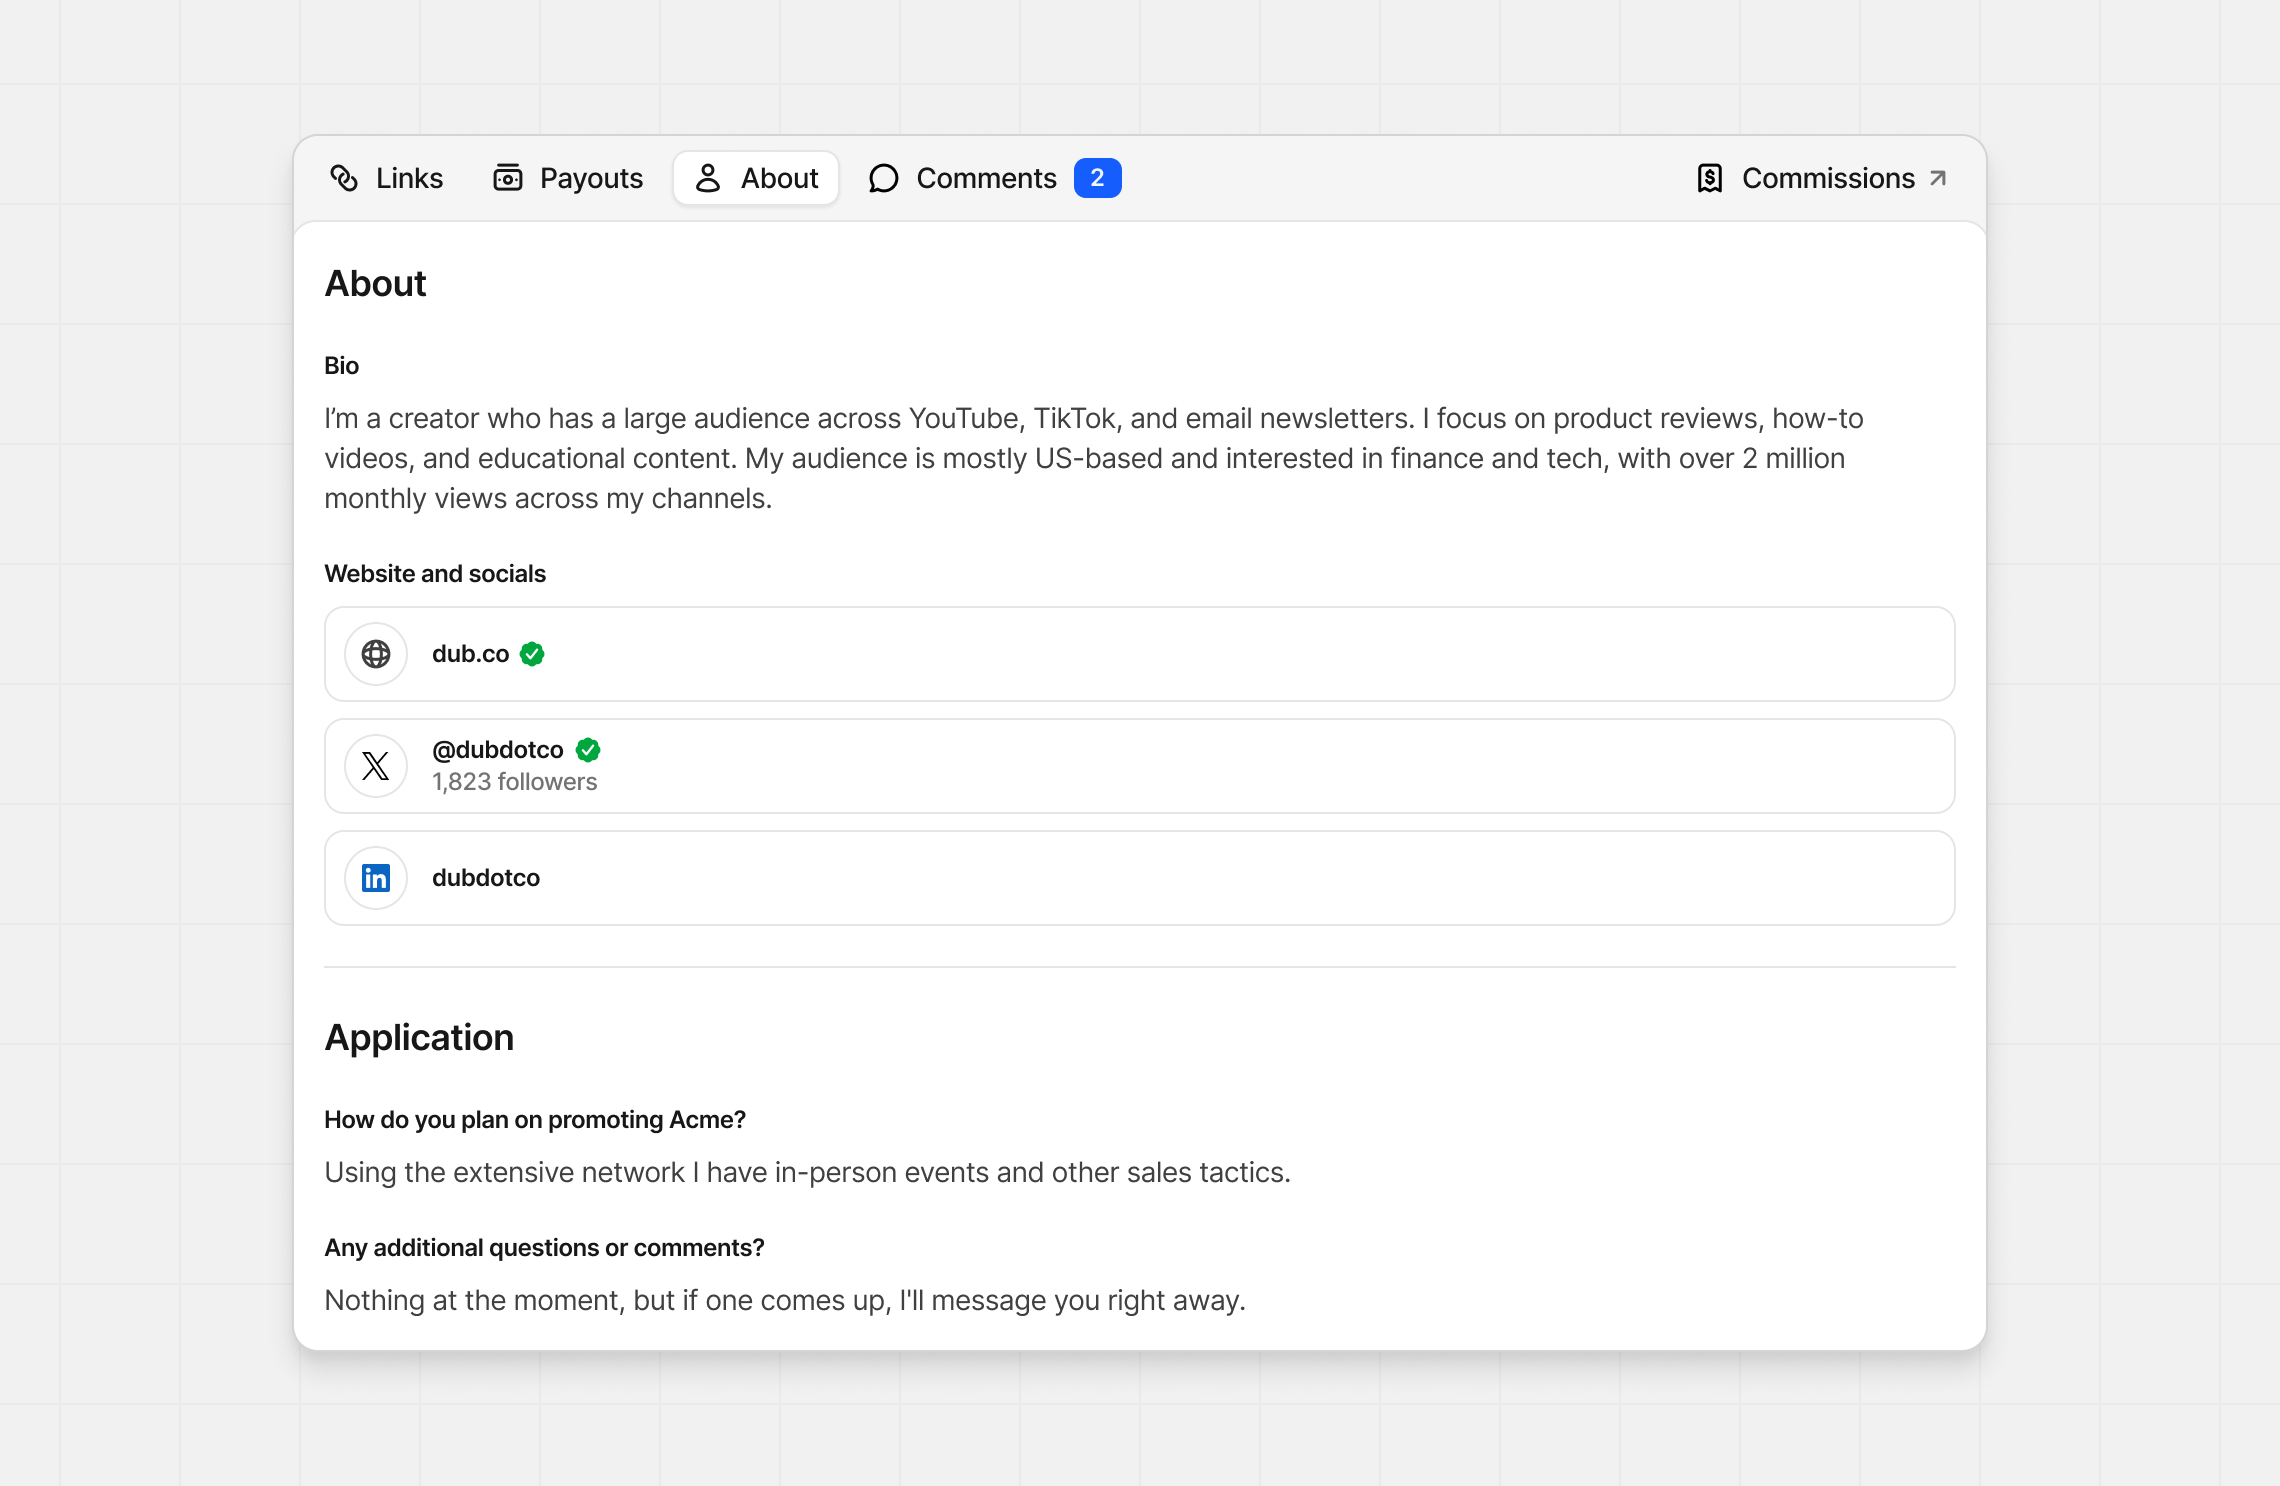Switch to the Links tab
The height and width of the screenshot is (1486, 2280).
[409, 178]
